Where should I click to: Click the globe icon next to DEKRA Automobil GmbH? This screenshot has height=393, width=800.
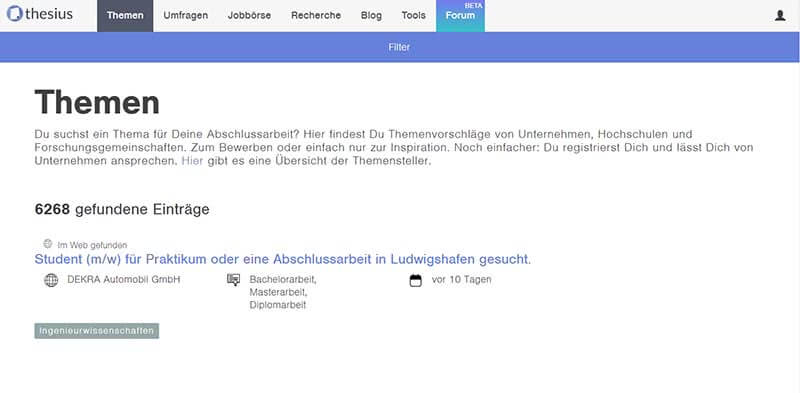(x=51, y=280)
